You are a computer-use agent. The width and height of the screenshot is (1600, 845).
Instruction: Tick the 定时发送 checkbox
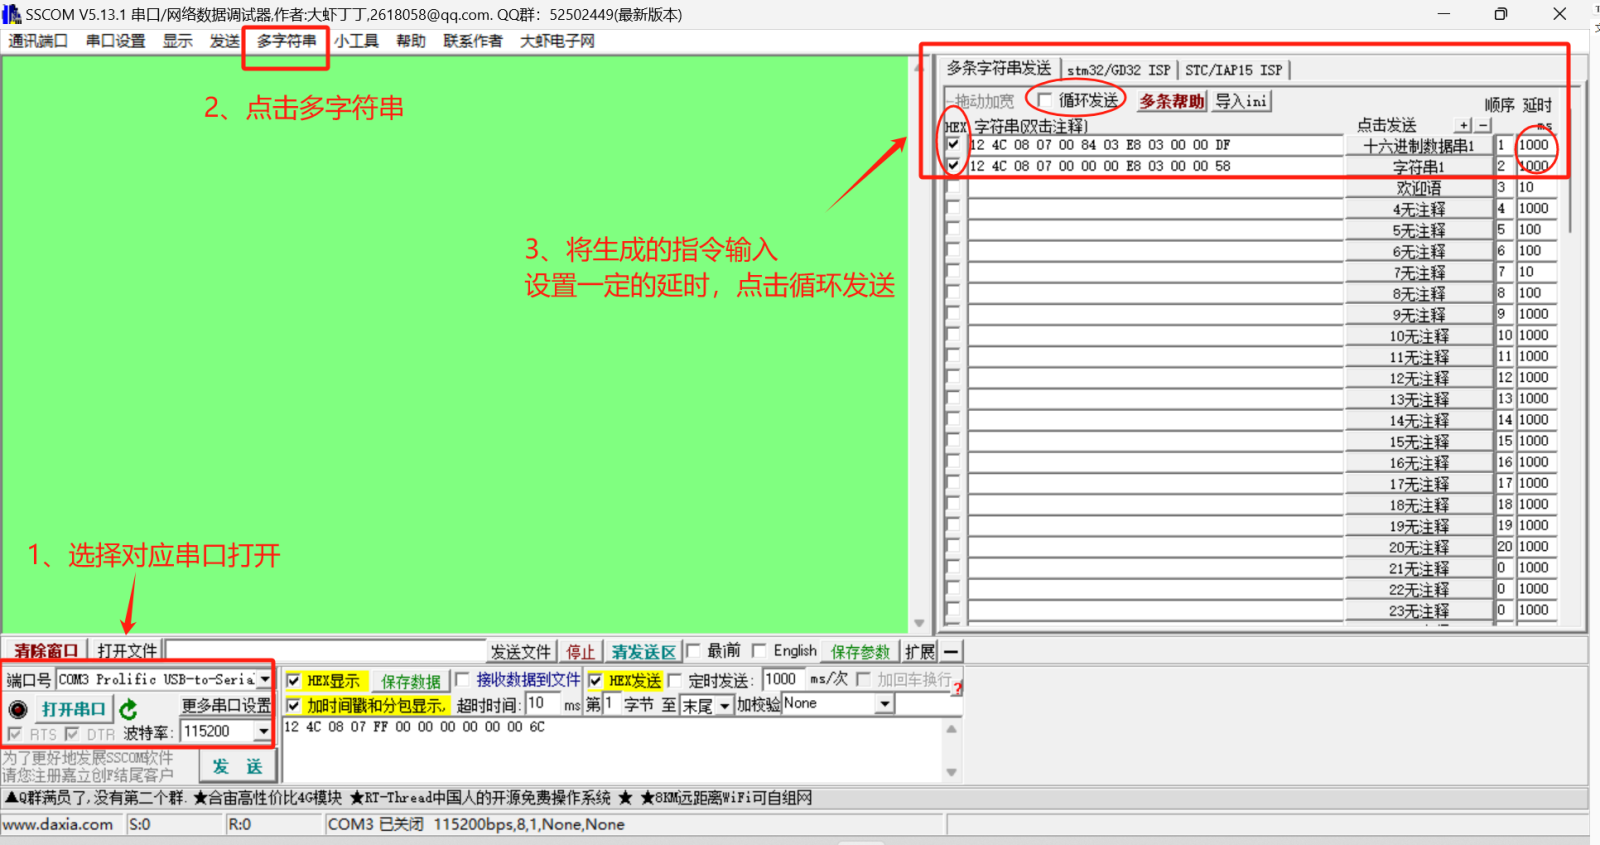point(675,681)
